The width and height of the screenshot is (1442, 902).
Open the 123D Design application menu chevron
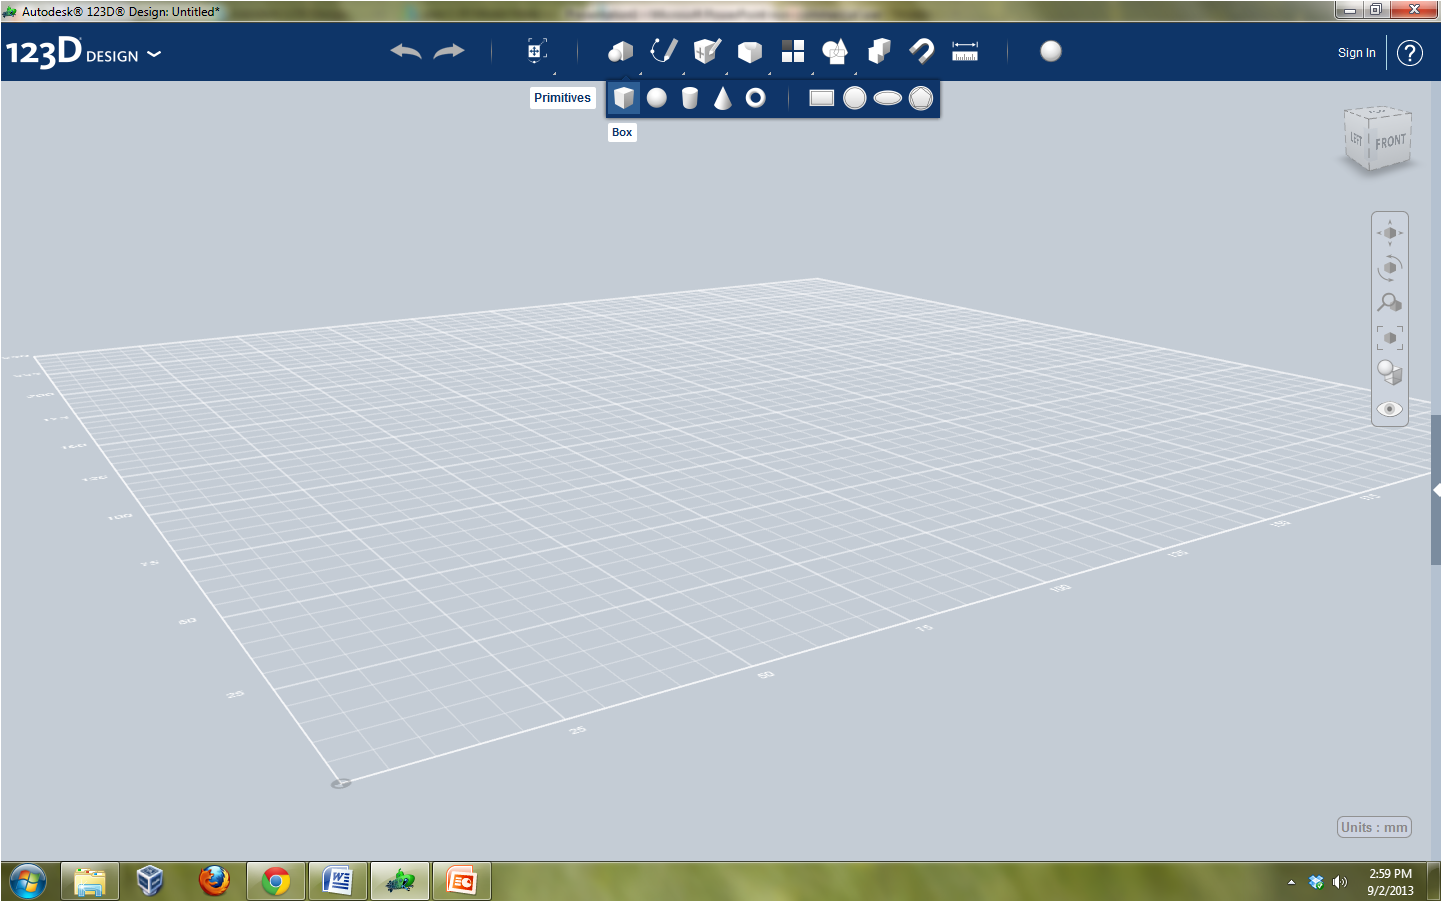(154, 54)
